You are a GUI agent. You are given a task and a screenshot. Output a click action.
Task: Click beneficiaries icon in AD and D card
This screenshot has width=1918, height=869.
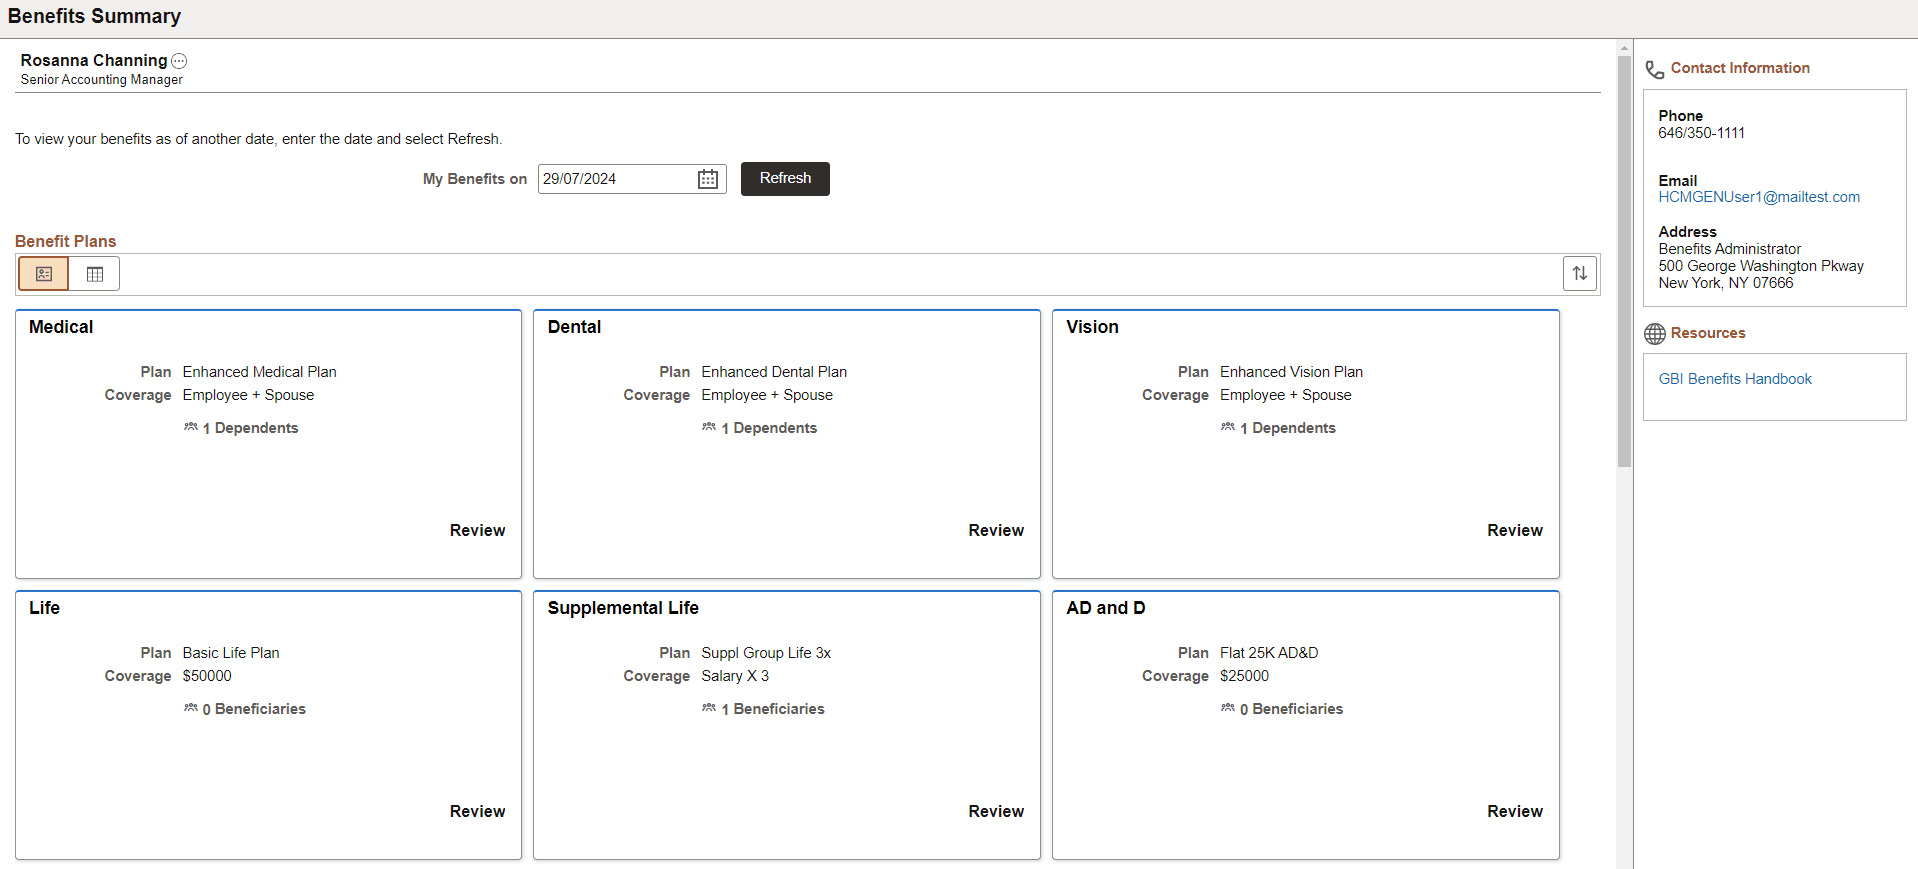[x=1228, y=708]
